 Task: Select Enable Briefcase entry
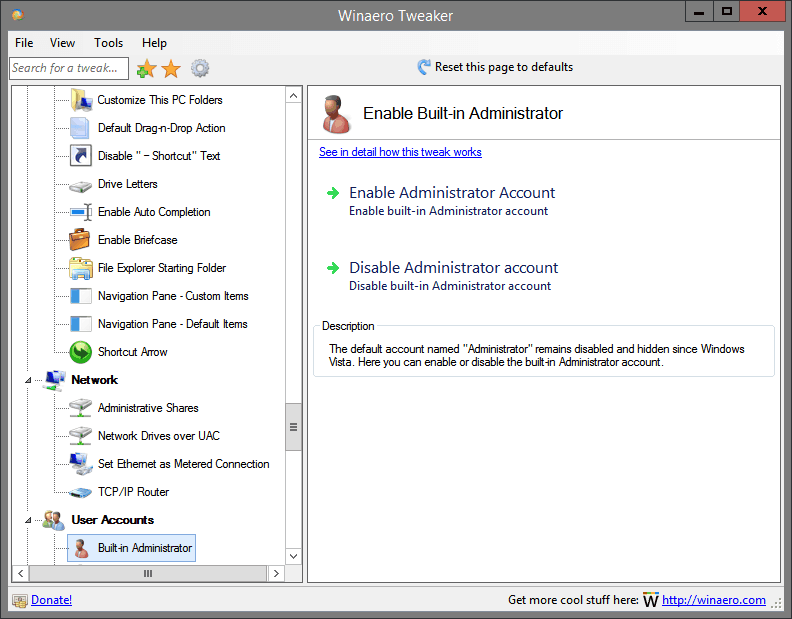click(x=137, y=240)
